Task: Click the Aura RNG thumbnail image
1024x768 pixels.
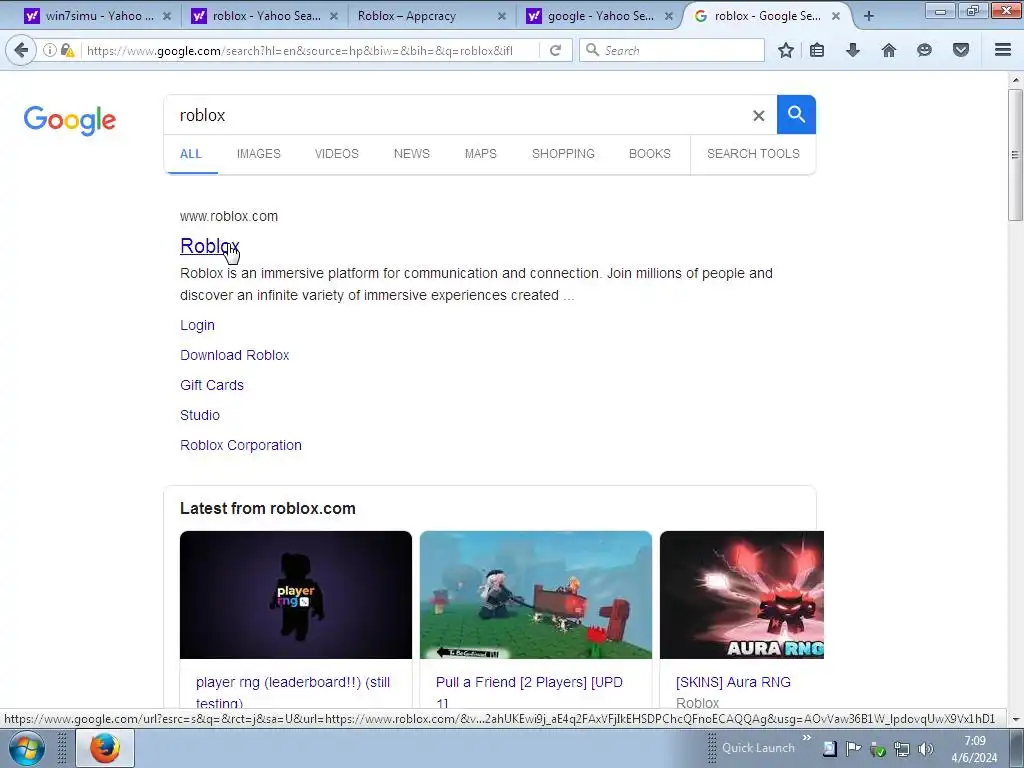Action: (x=742, y=595)
